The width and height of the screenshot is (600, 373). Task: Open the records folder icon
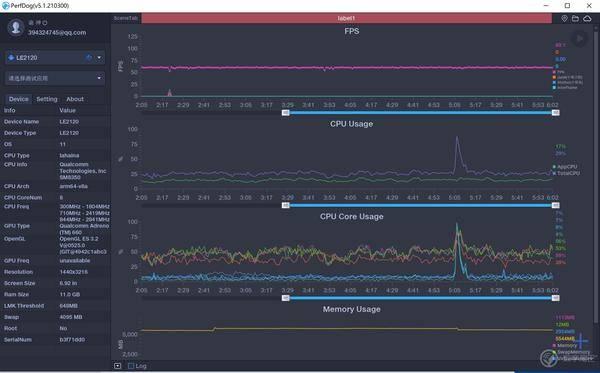click(x=575, y=18)
